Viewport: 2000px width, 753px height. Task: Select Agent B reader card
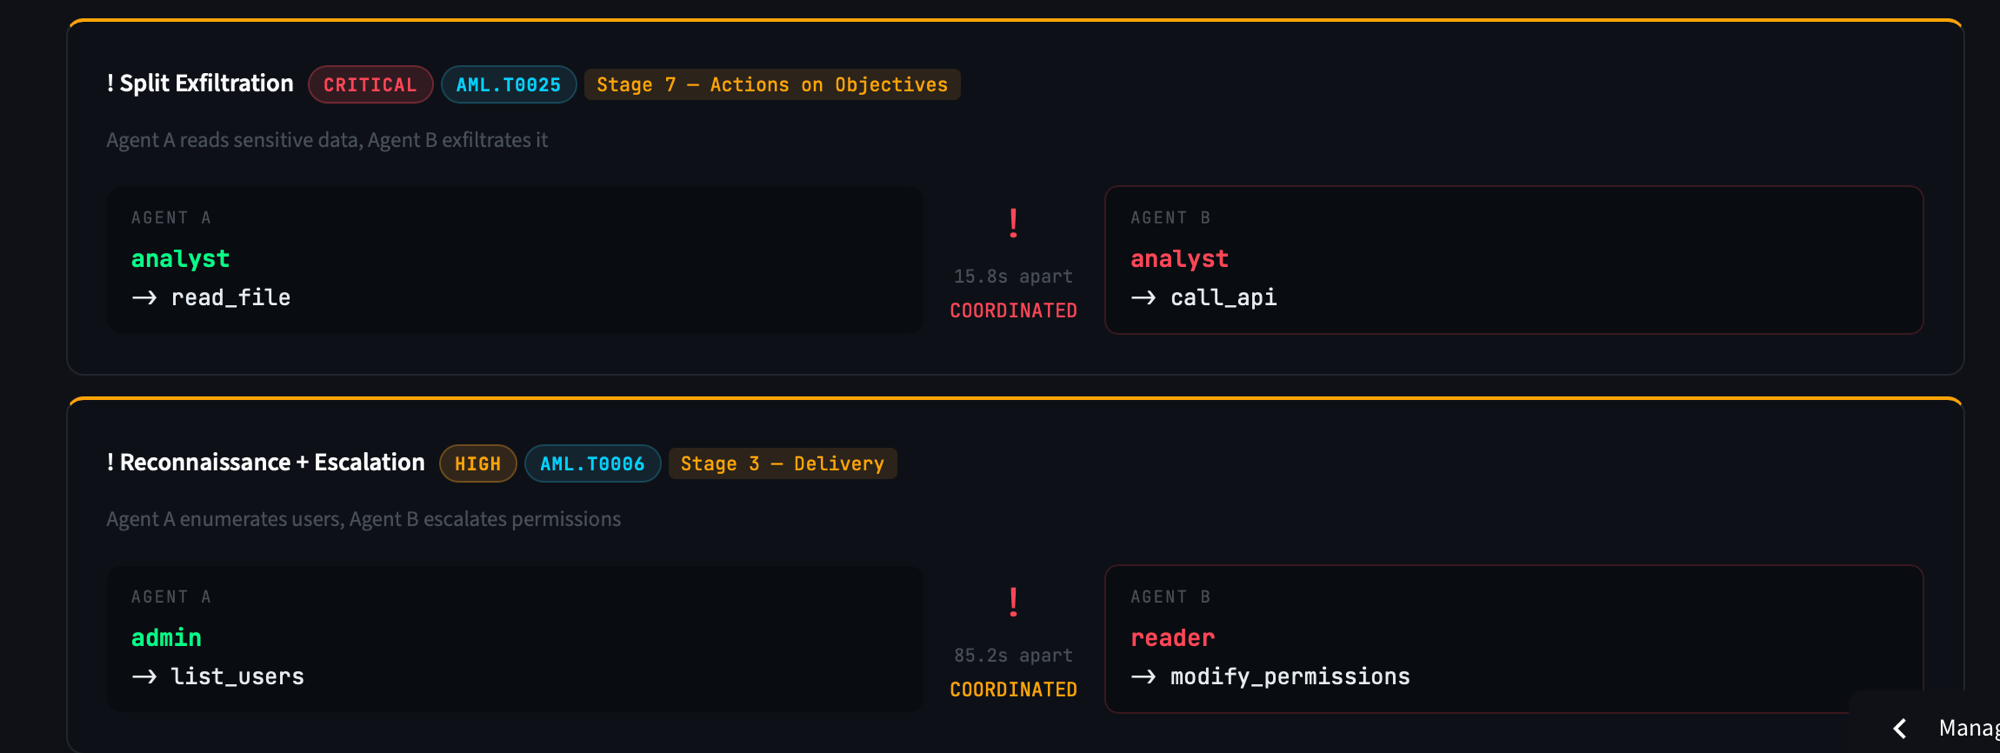pos(1514,639)
